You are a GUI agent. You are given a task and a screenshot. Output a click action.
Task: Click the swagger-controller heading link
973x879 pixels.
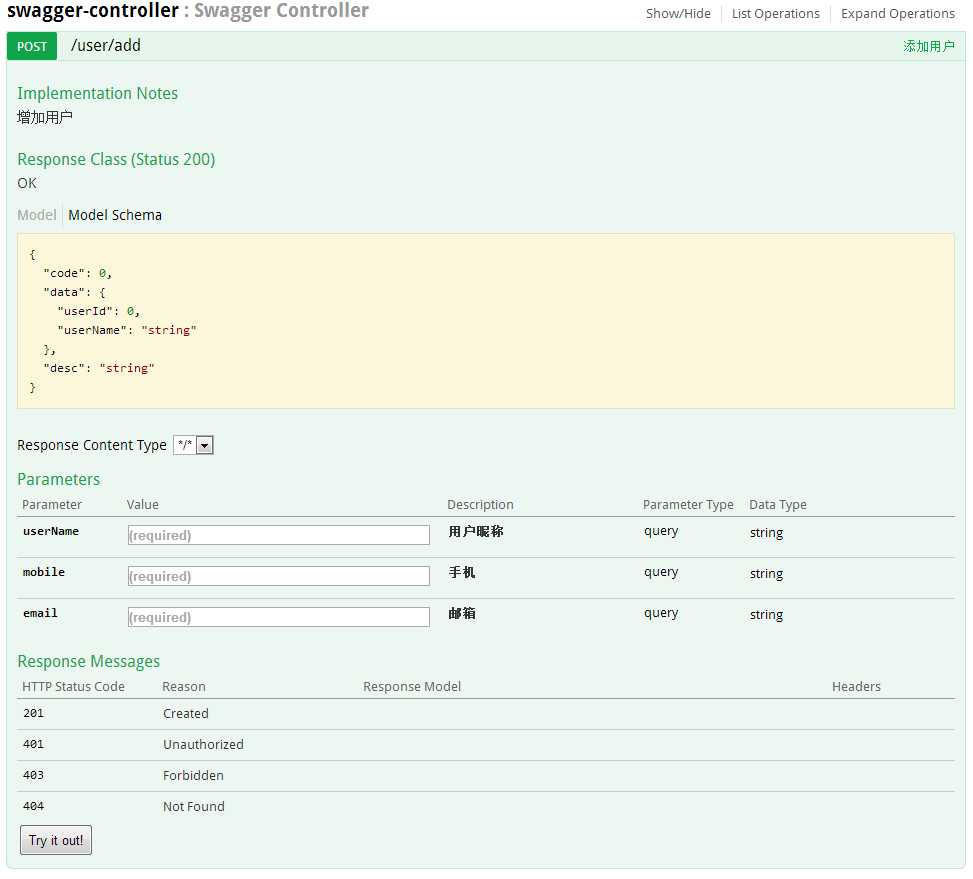click(92, 10)
